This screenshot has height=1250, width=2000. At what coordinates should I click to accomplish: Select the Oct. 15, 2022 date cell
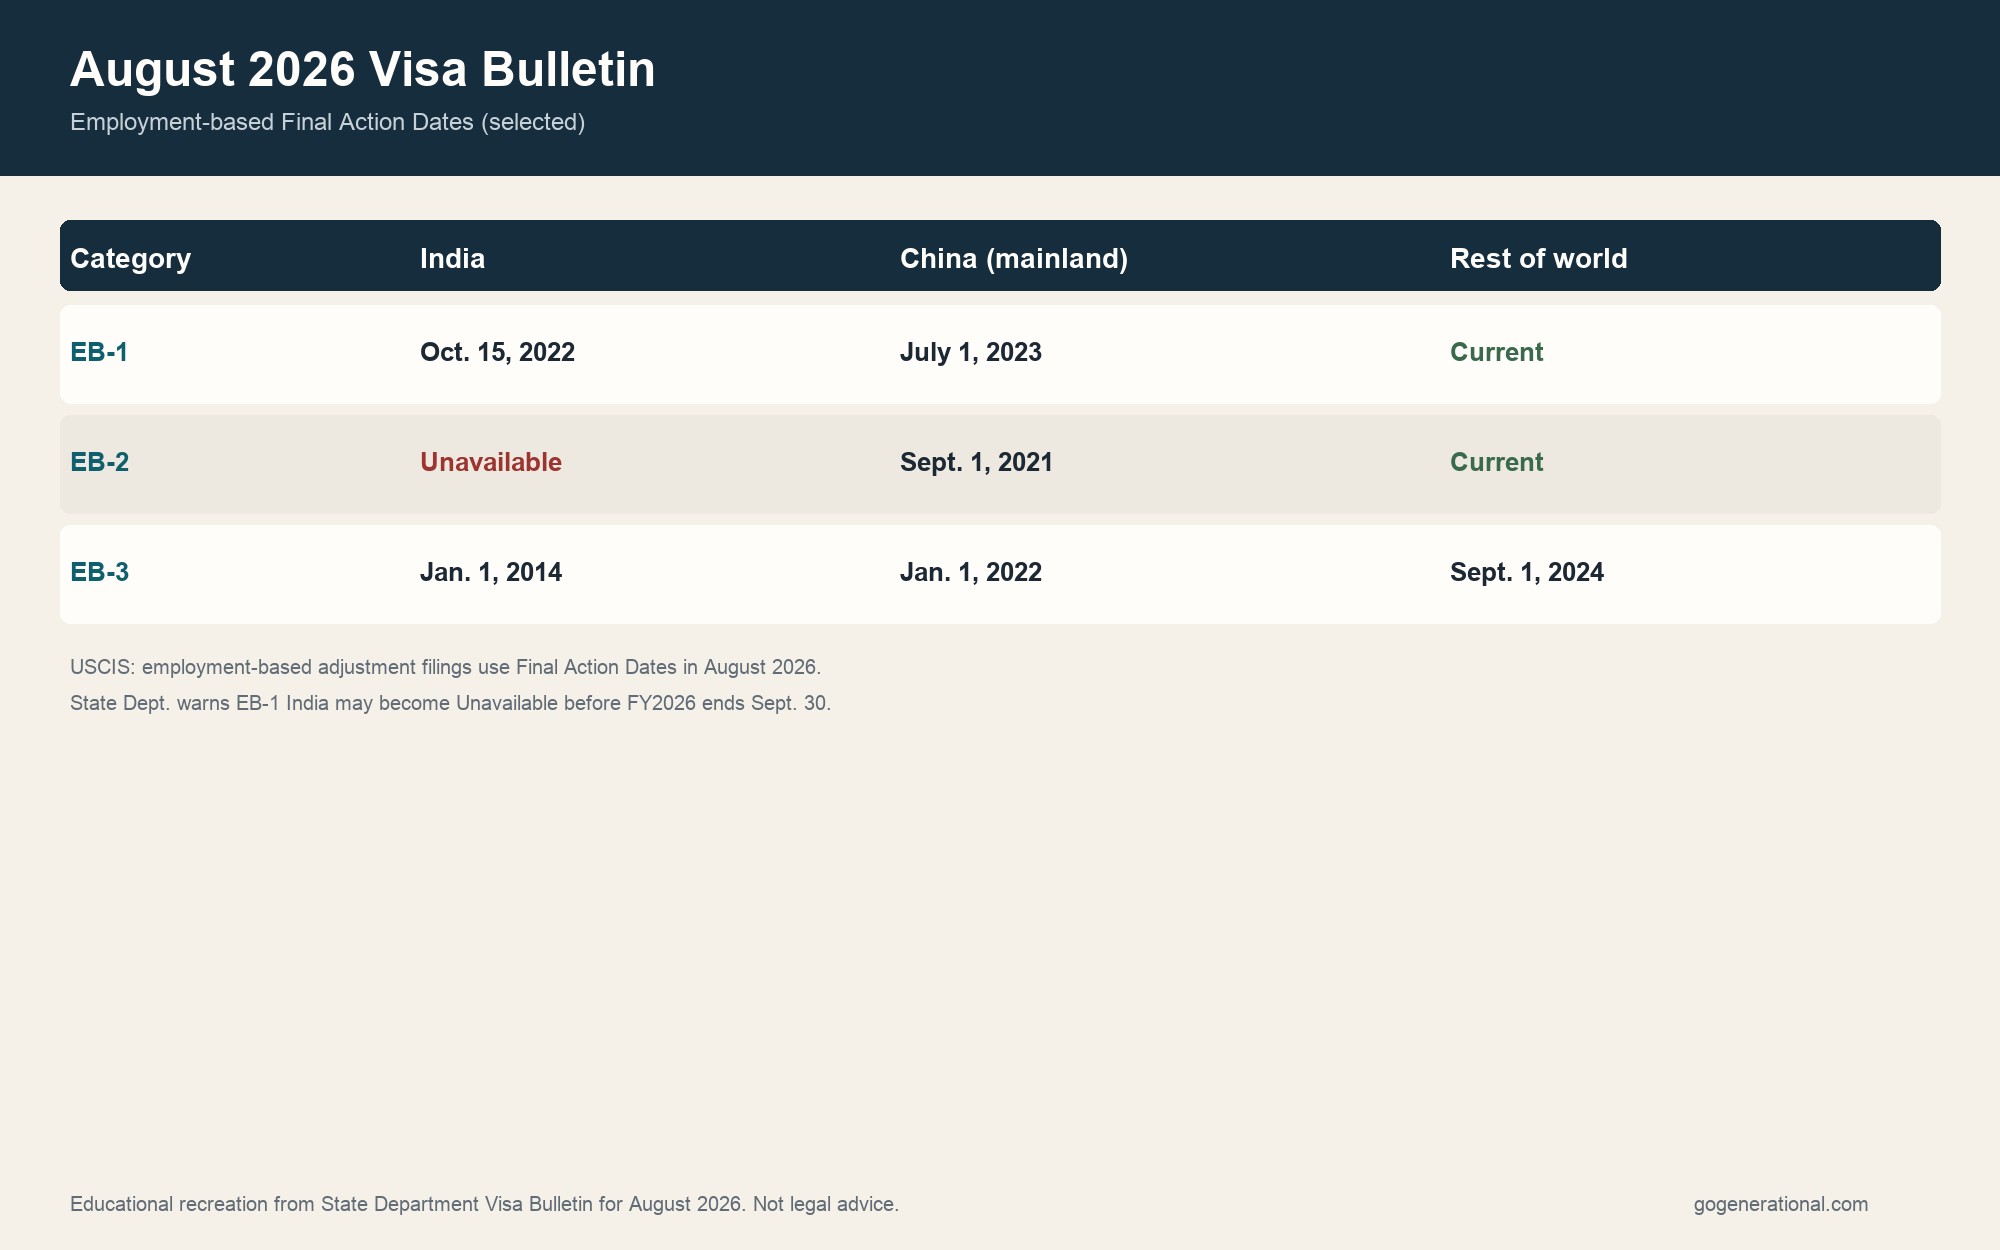[x=497, y=352]
